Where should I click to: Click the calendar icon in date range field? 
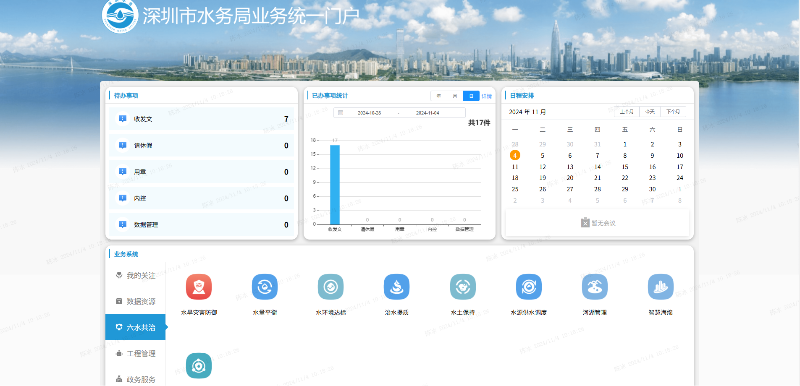[x=341, y=113]
